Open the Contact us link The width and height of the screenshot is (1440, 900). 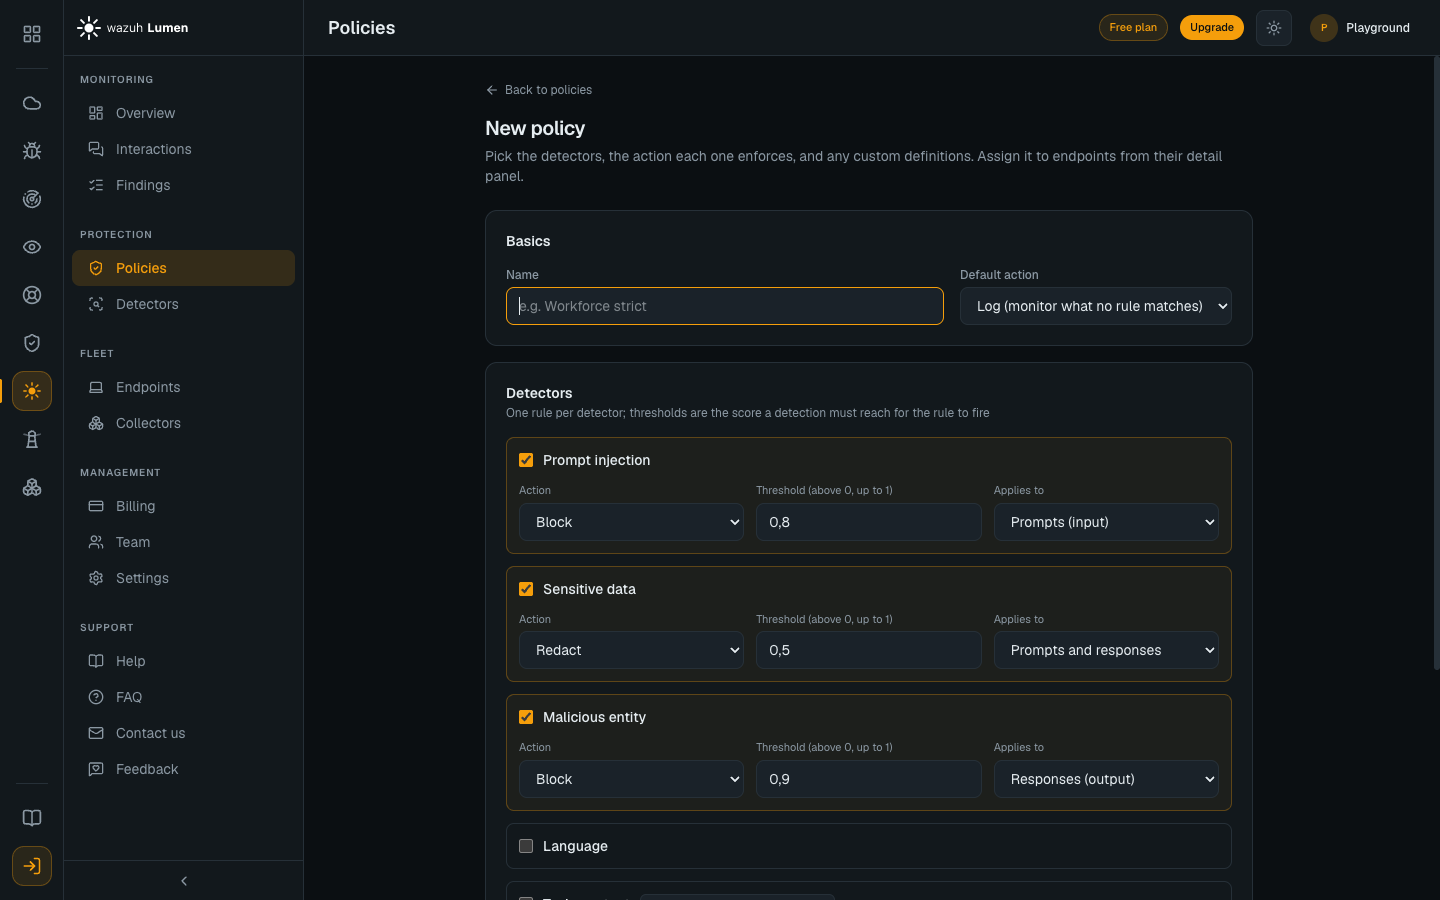click(183, 733)
